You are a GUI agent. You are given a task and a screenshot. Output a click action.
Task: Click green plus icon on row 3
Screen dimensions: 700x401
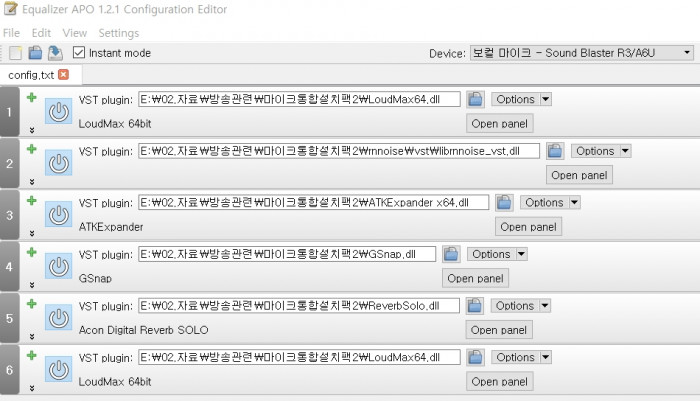(31, 200)
